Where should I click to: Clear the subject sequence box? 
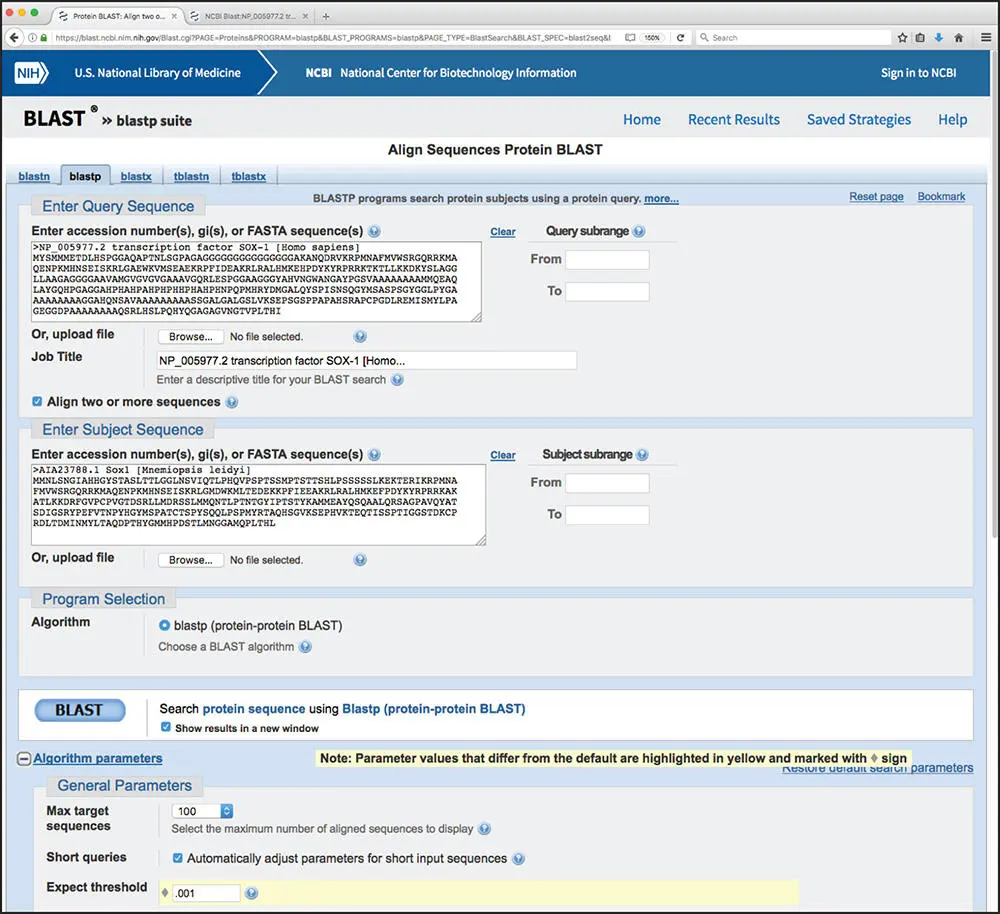pyautogui.click(x=503, y=455)
